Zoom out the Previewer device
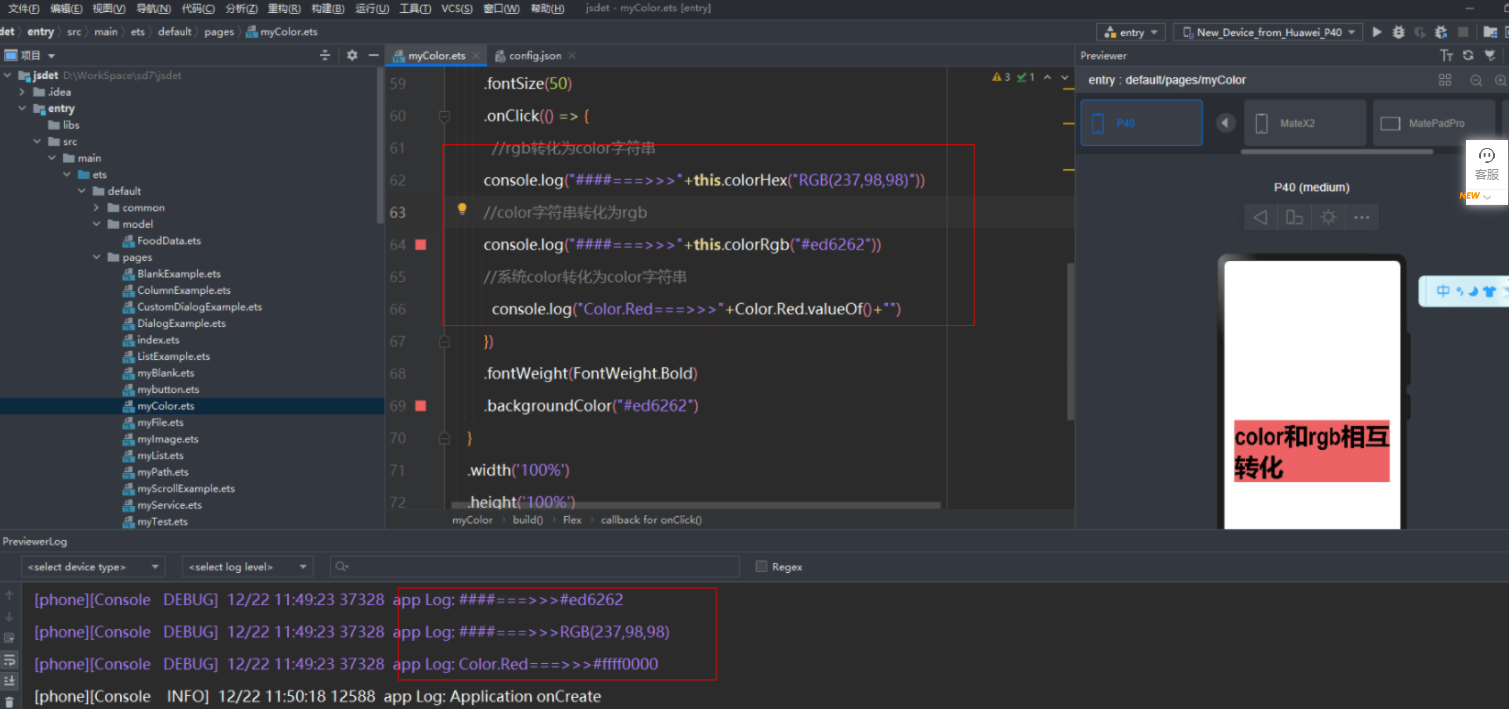Screen dimensions: 1509x709 1476,80
